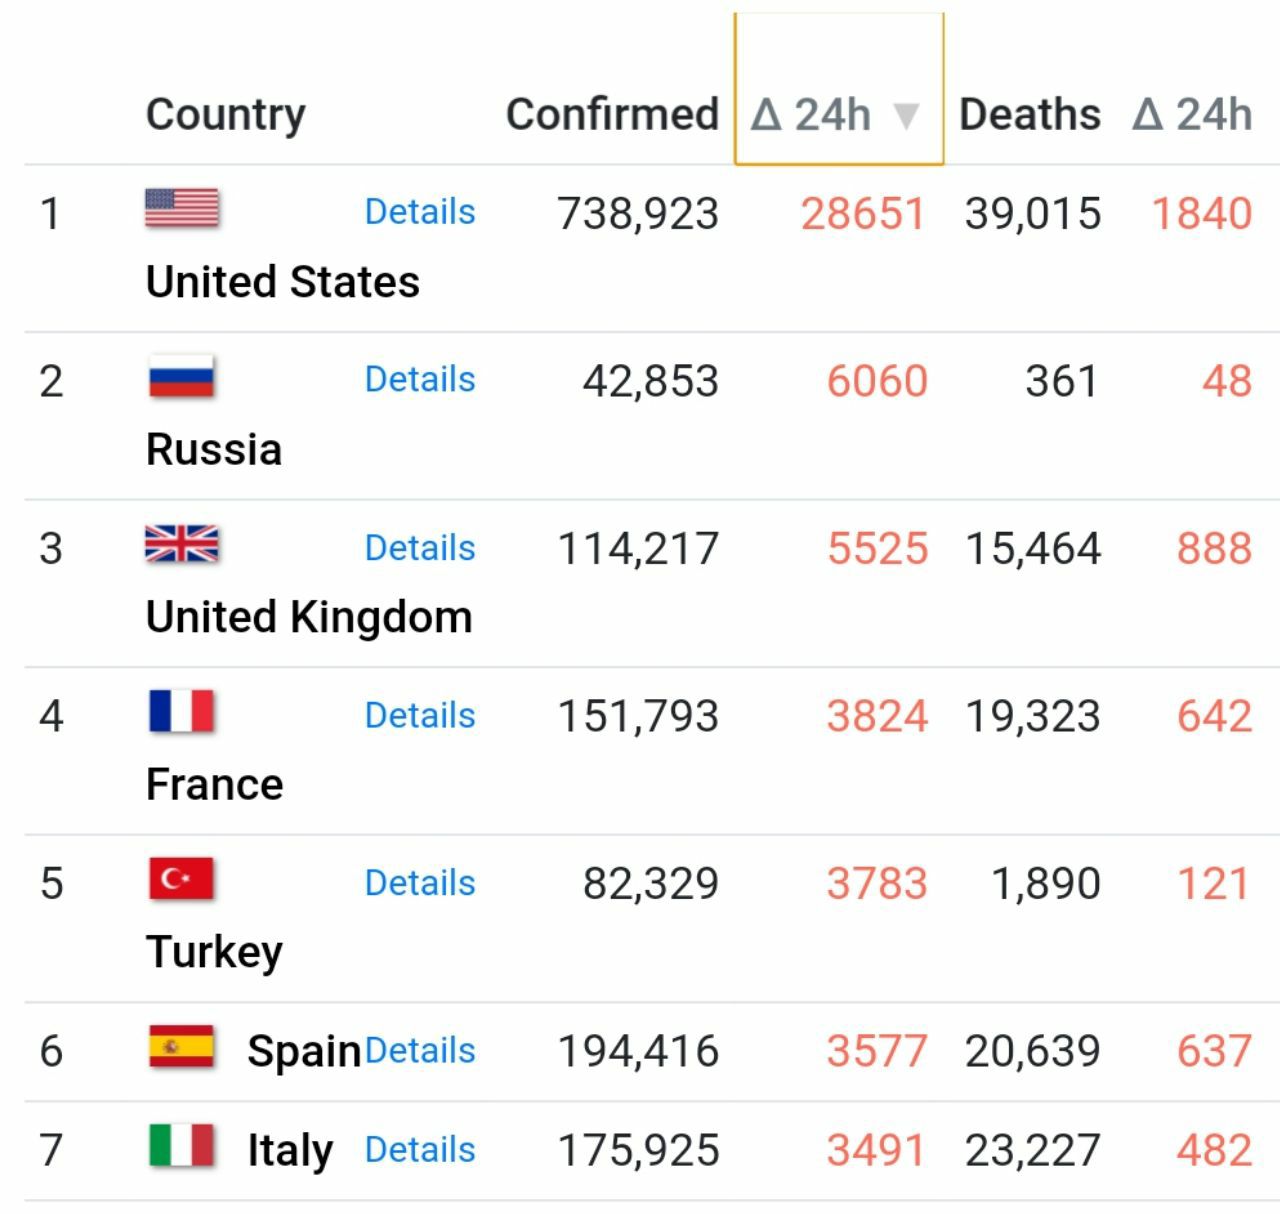Sort by the Confirmed column header

click(612, 114)
